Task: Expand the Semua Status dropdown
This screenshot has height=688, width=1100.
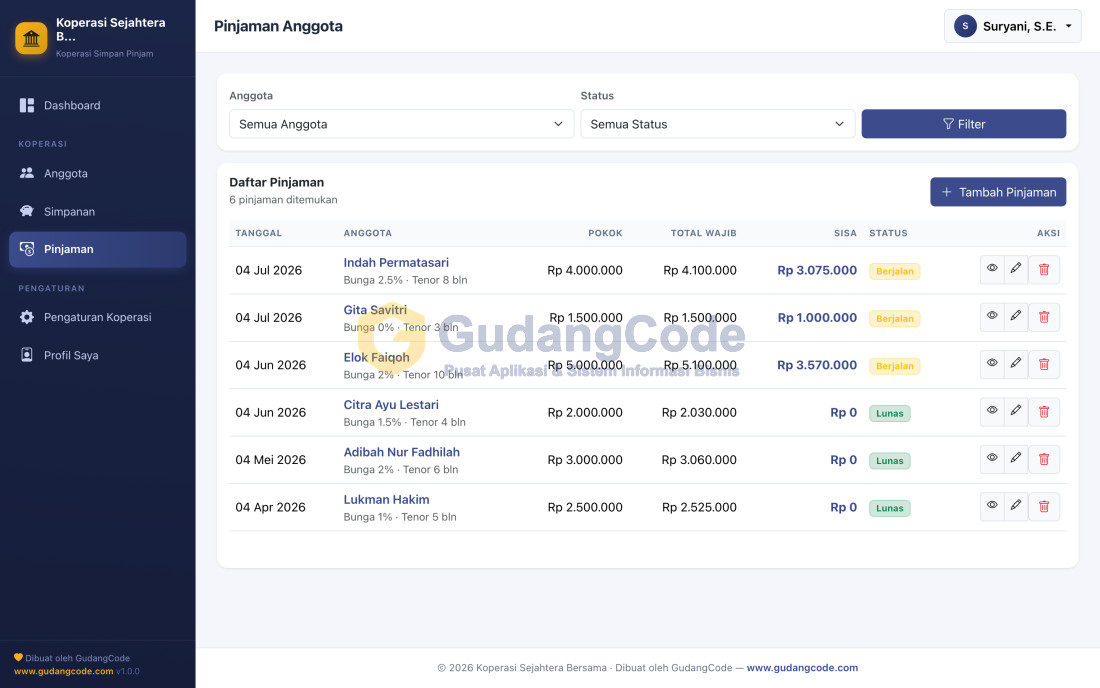Action: coord(718,124)
